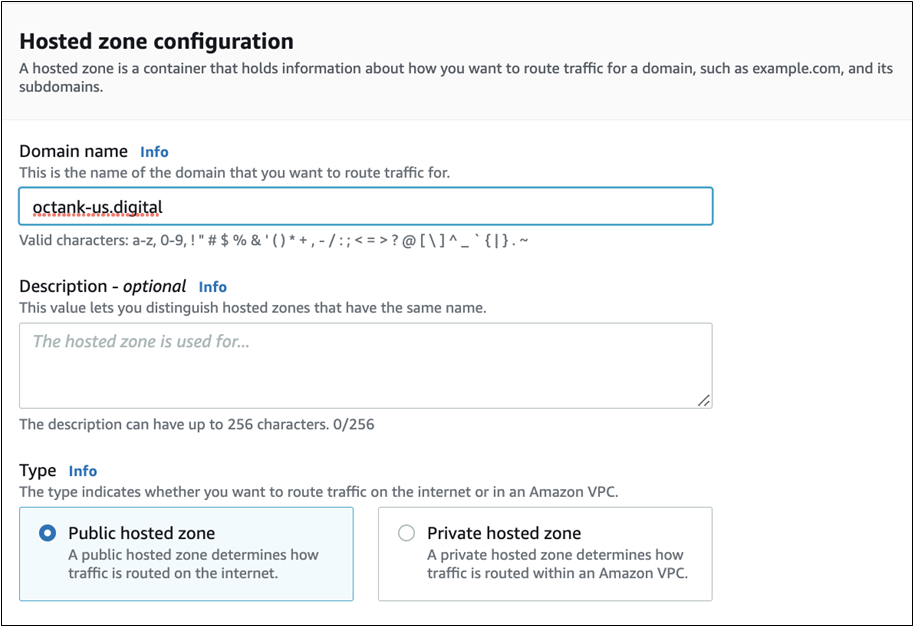Click the Type section label

click(37, 470)
